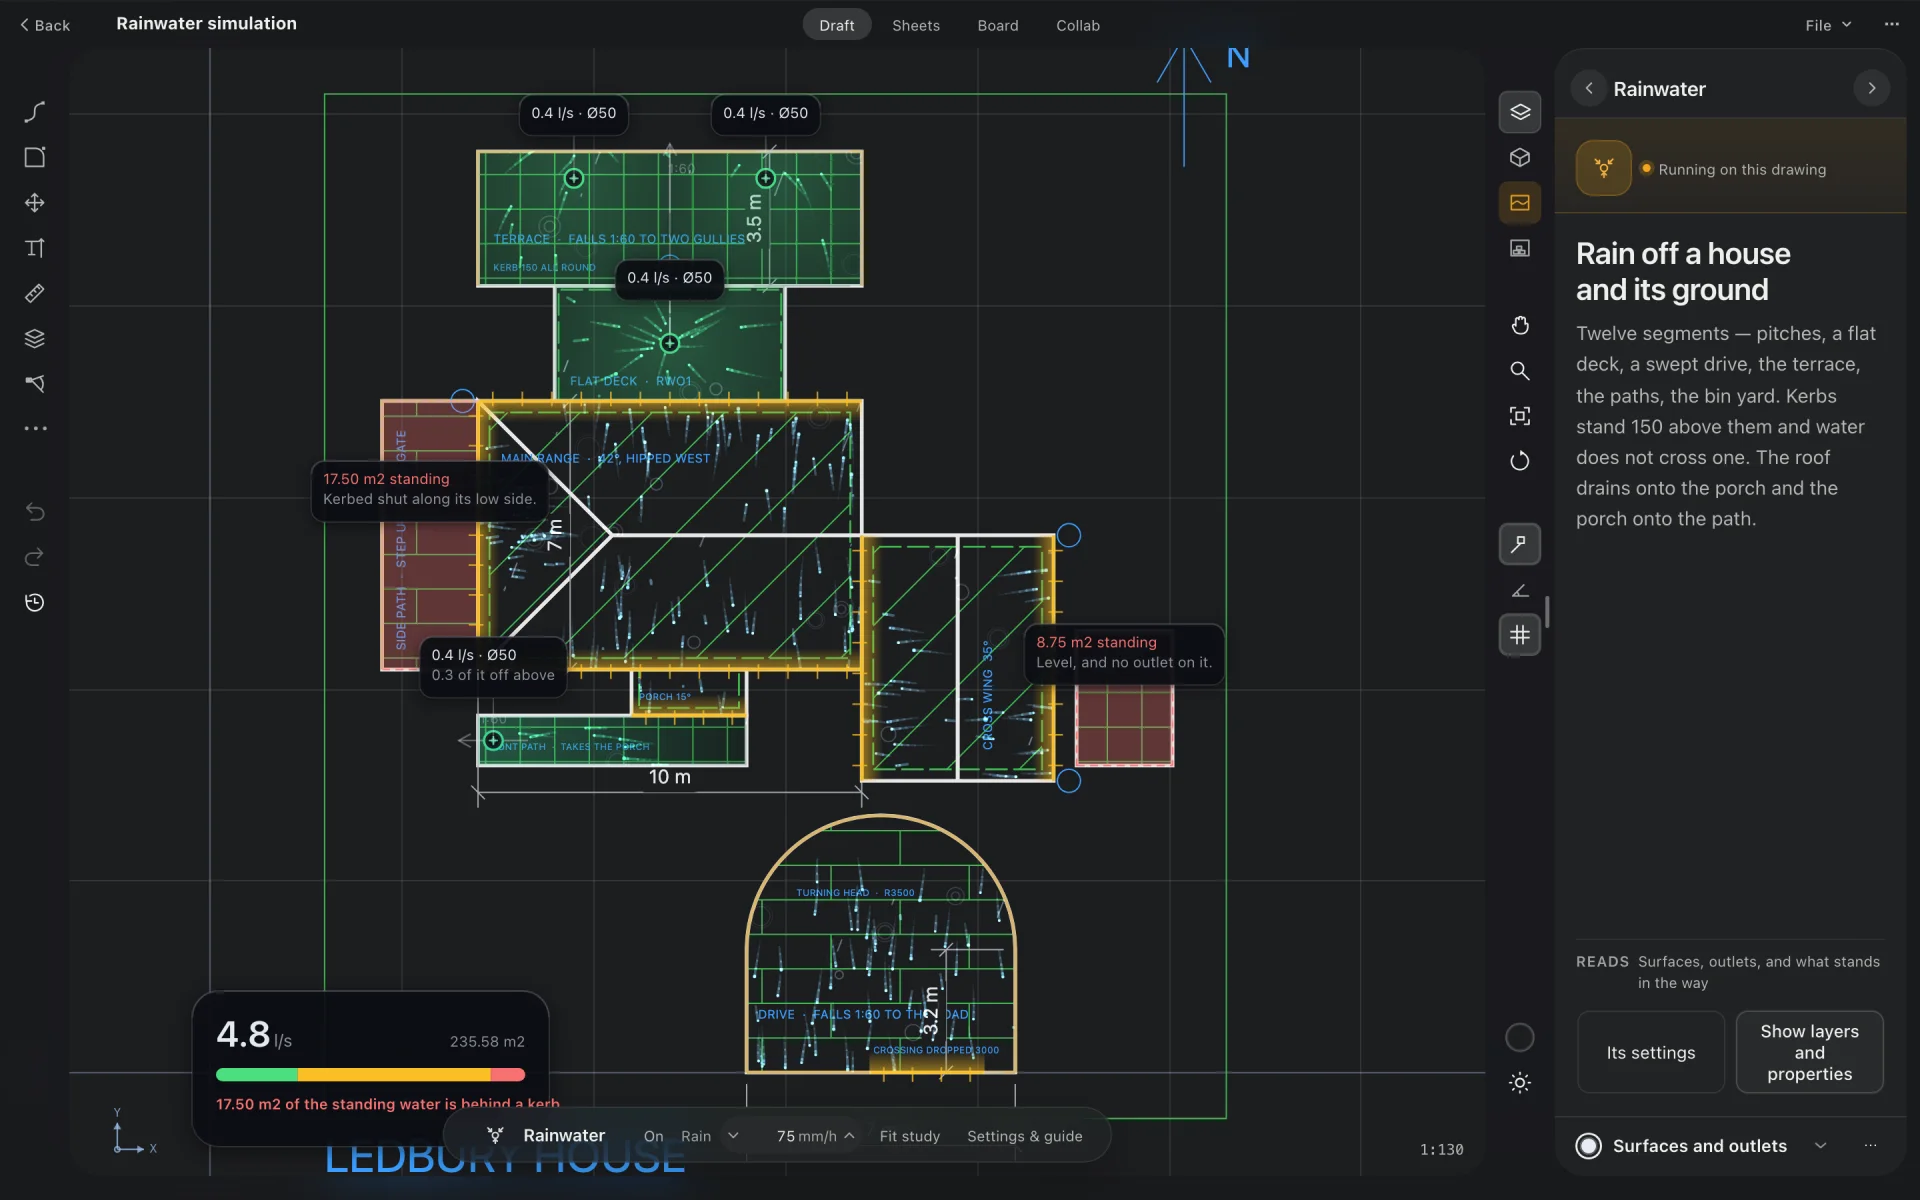The image size is (1920, 1200).
Task: Toggle the grid snap button
Action: click(1519, 635)
